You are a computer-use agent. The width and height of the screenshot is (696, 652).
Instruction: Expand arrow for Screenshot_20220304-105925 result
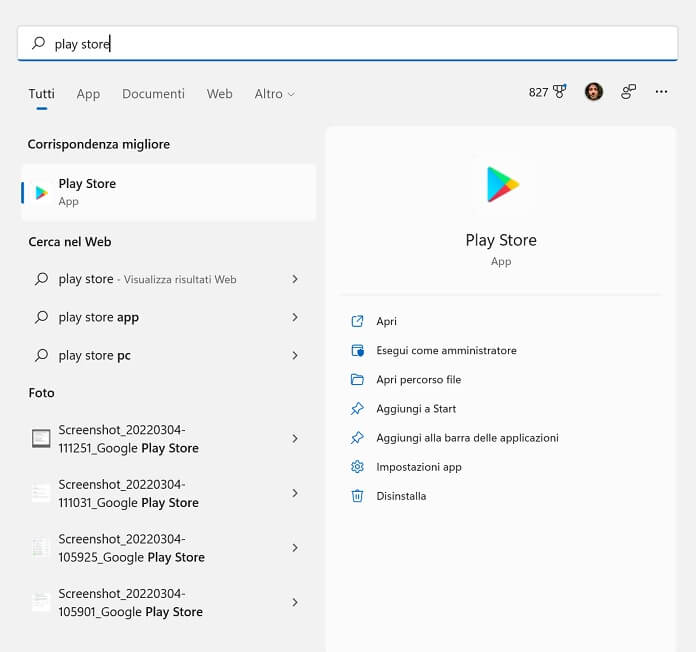[x=295, y=548]
